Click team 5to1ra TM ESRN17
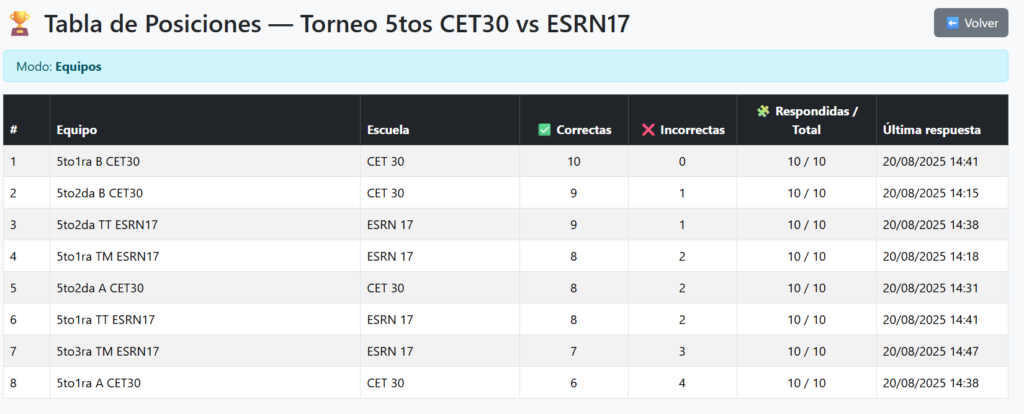Image resolution: width=1024 pixels, height=414 pixels. pyautogui.click(x=108, y=257)
